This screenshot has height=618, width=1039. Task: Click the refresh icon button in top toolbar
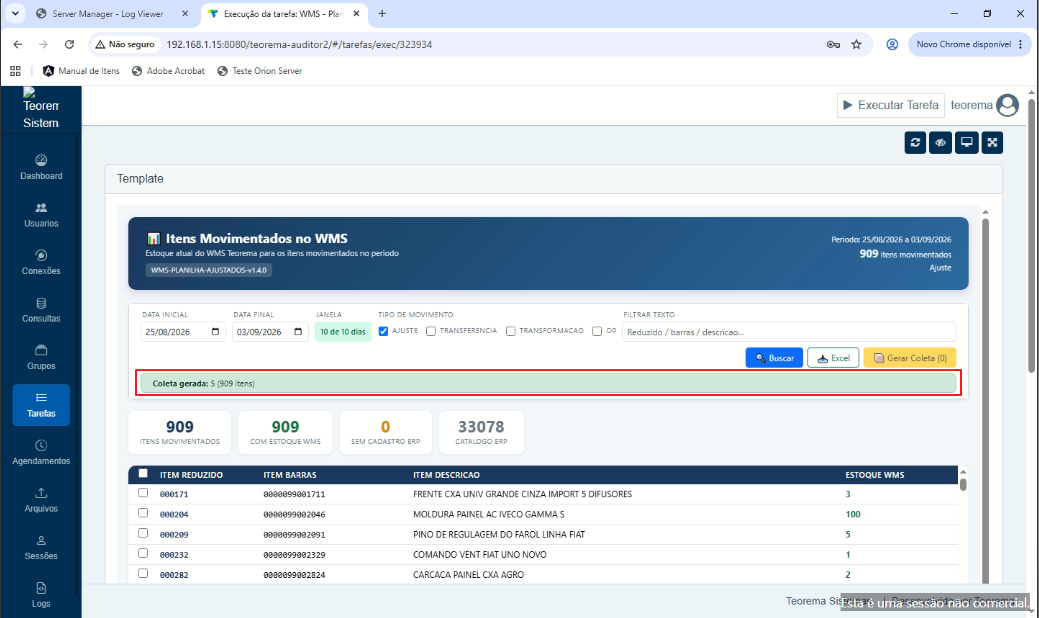point(915,142)
